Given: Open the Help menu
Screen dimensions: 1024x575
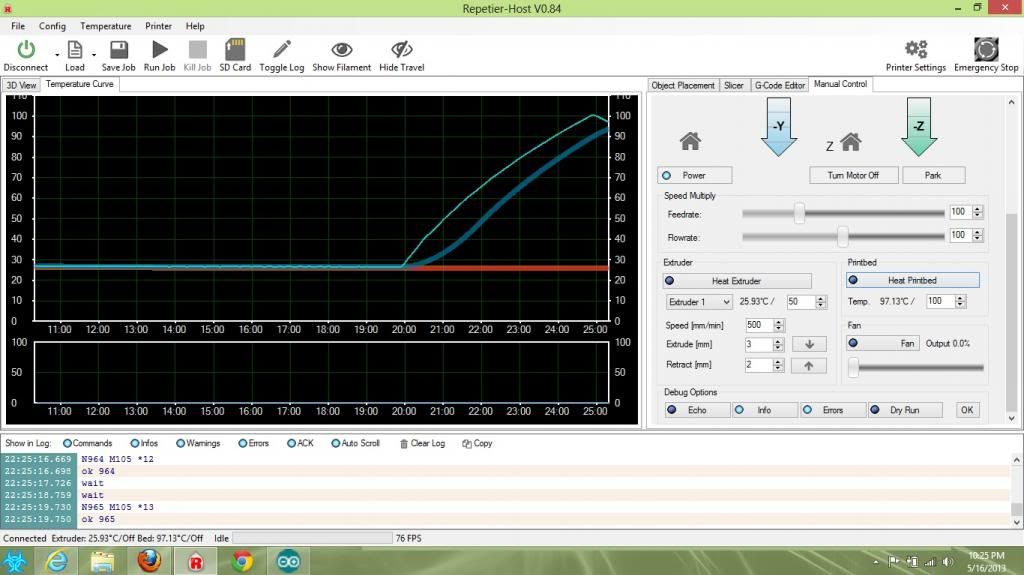Looking at the screenshot, I should click(195, 26).
